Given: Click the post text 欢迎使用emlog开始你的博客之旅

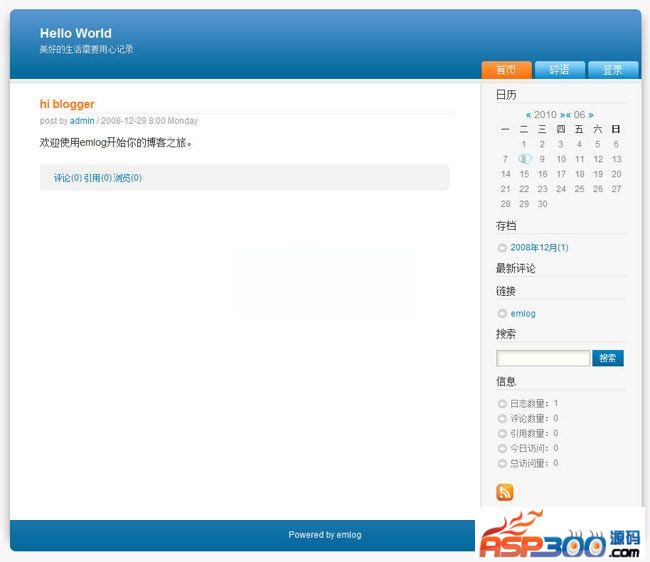Looking at the screenshot, I should pos(116,143).
